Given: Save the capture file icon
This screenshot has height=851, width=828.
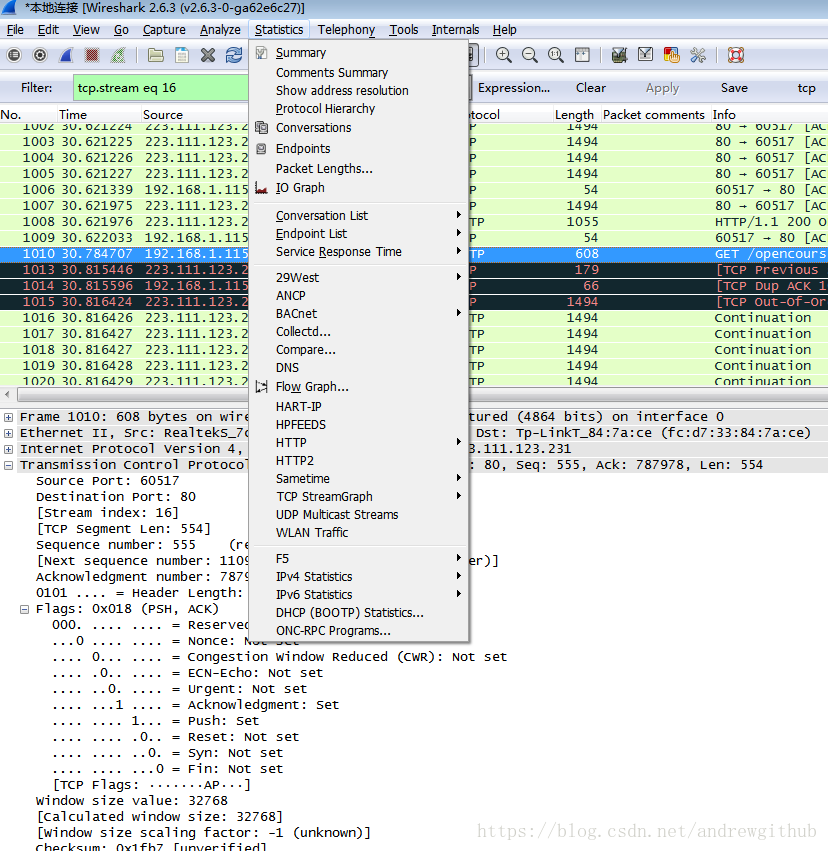Looking at the screenshot, I should click(182, 55).
